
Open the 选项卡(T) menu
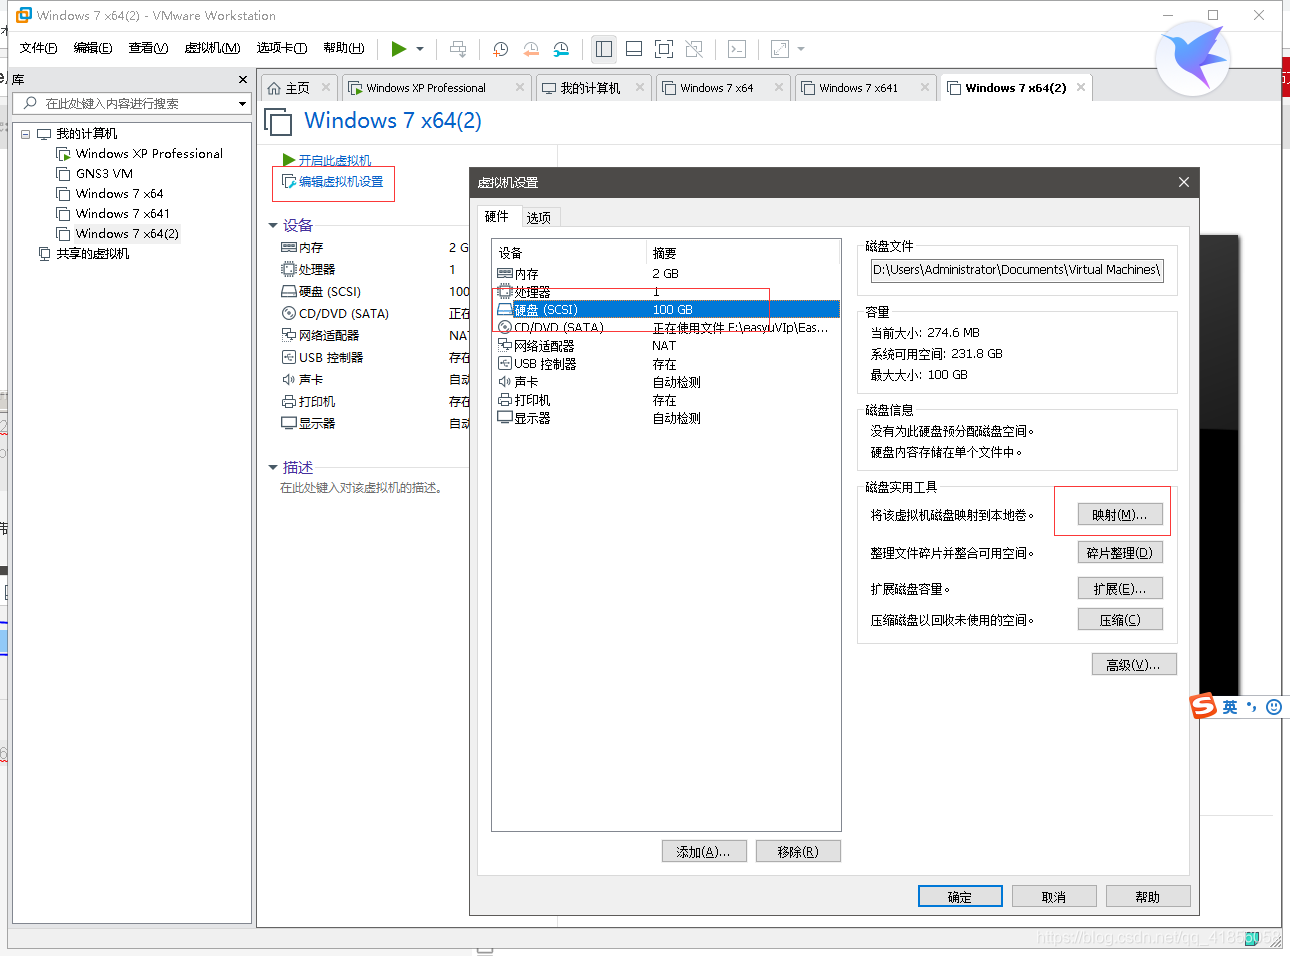coord(281,48)
